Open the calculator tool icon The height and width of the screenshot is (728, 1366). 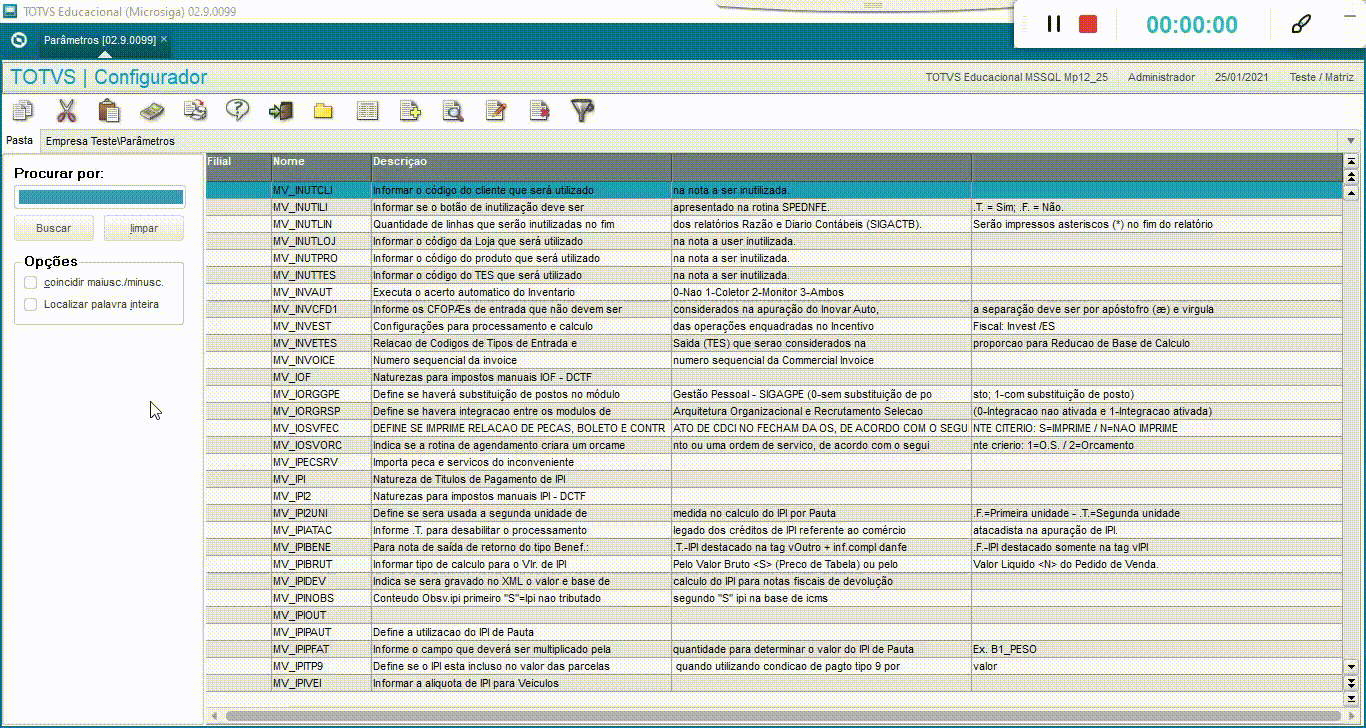coord(152,110)
